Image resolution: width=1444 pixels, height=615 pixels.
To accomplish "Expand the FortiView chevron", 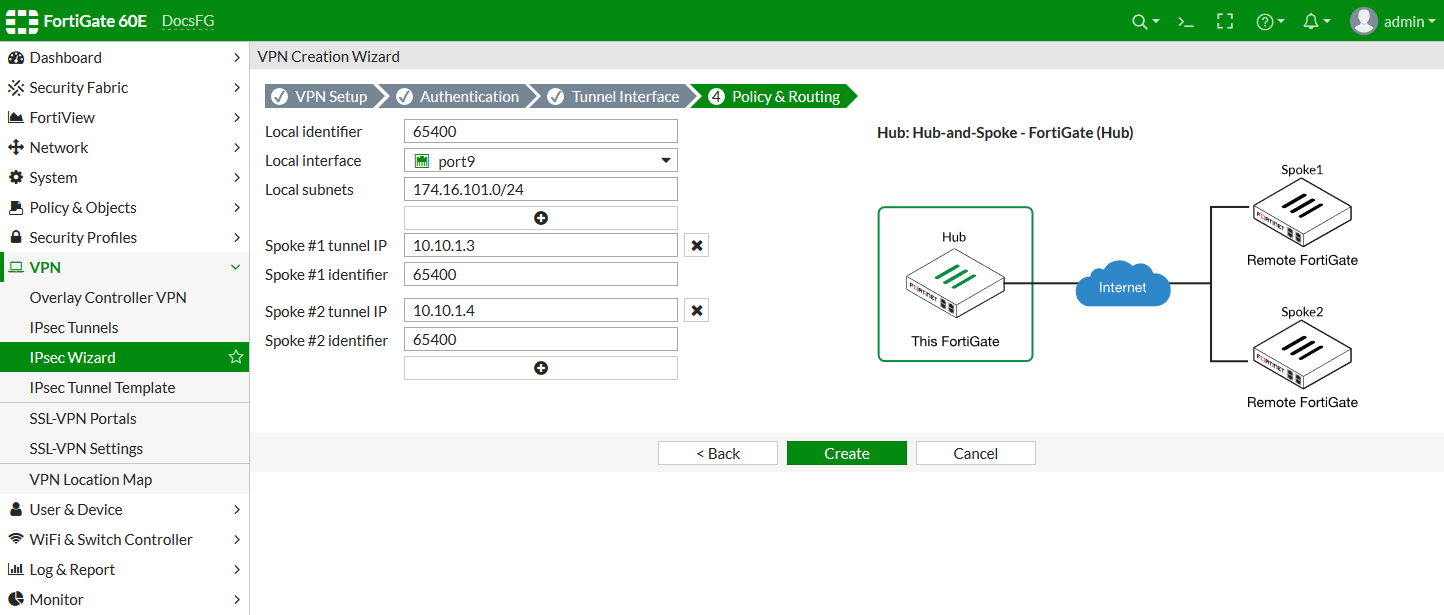I will [x=236, y=118].
